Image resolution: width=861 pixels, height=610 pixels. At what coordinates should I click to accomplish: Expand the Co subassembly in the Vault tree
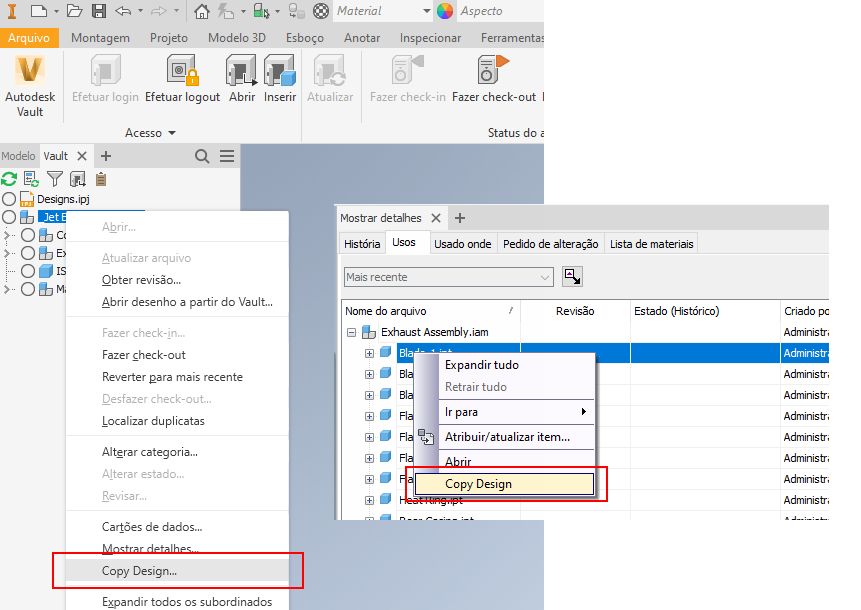[x=7, y=235]
